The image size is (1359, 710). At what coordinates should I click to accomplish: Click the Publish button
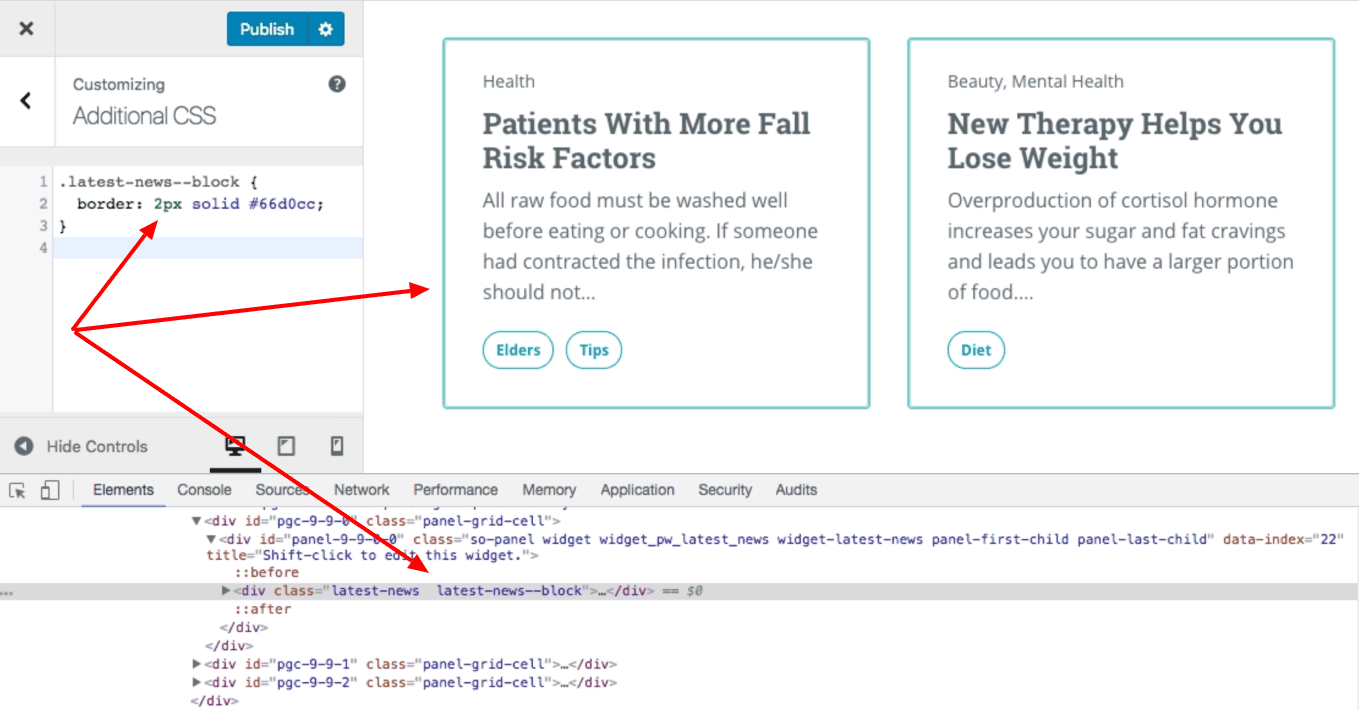click(x=267, y=29)
